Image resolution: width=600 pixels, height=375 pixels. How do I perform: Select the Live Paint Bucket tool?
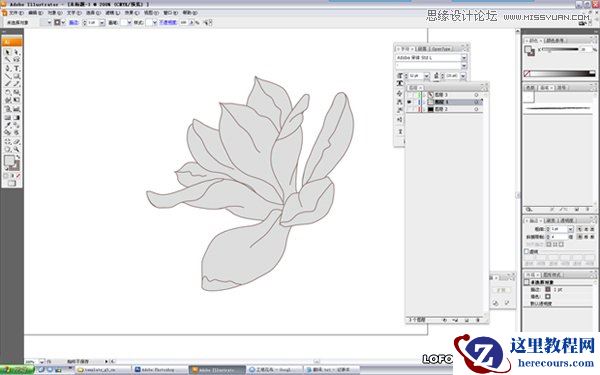[x=7, y=132]
